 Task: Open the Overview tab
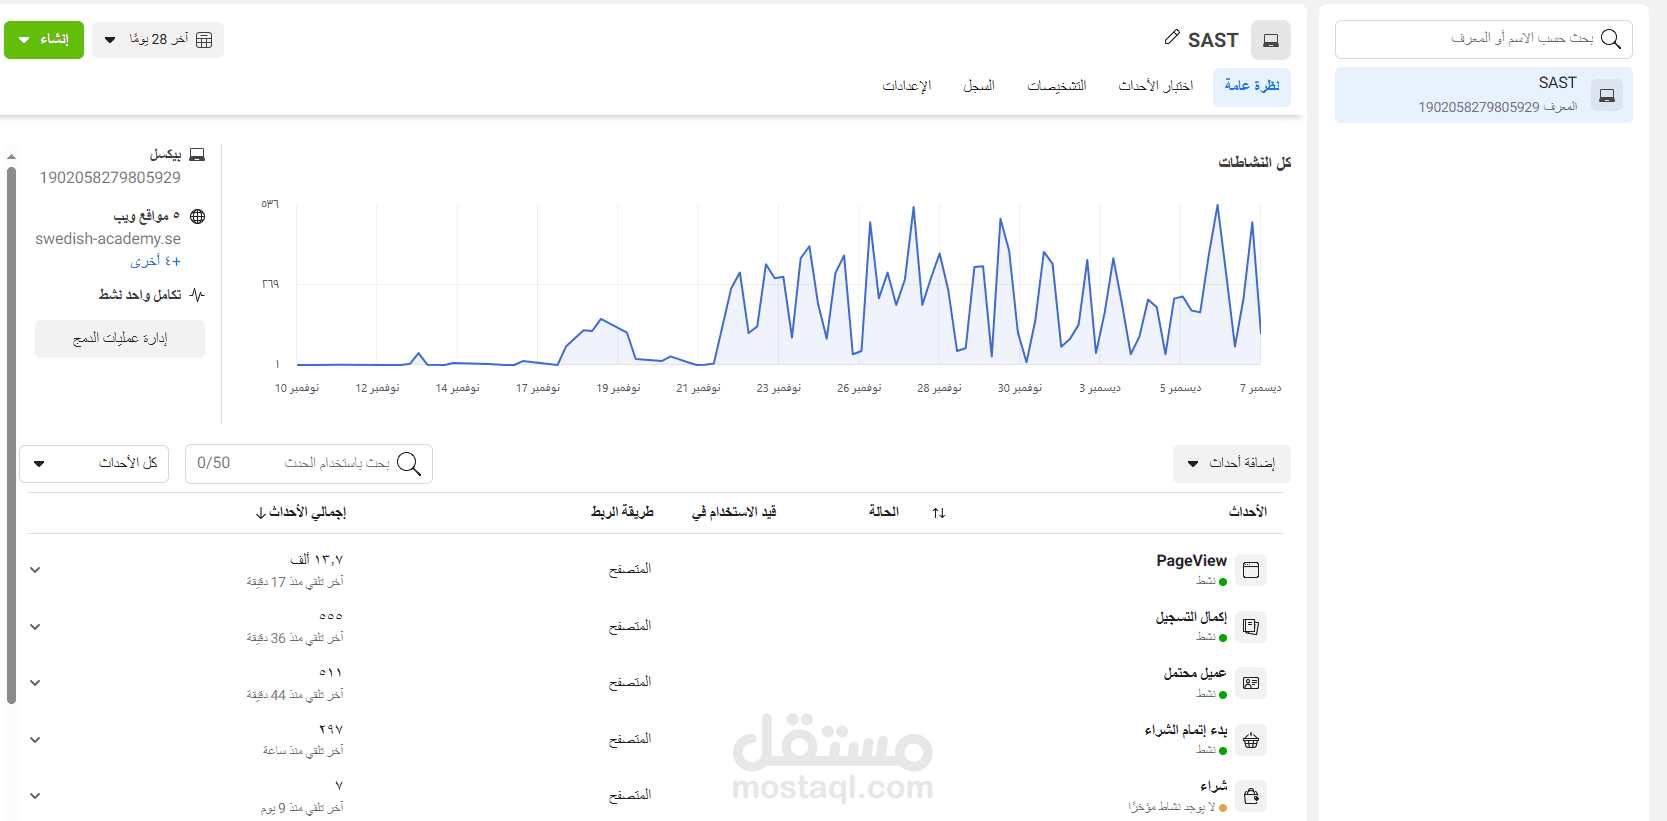[1252, 86]
